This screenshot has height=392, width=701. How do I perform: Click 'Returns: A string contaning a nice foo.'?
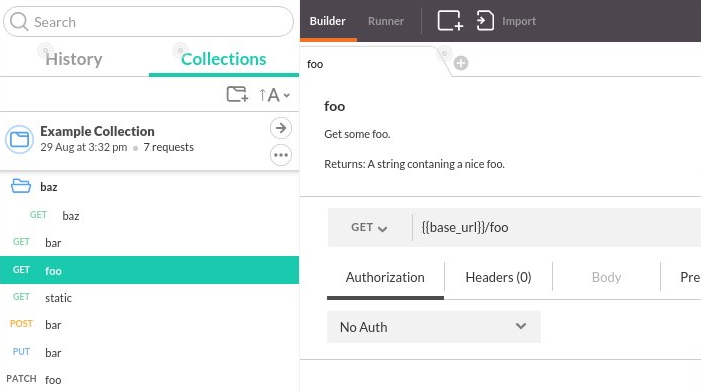(x=414, y=164)
